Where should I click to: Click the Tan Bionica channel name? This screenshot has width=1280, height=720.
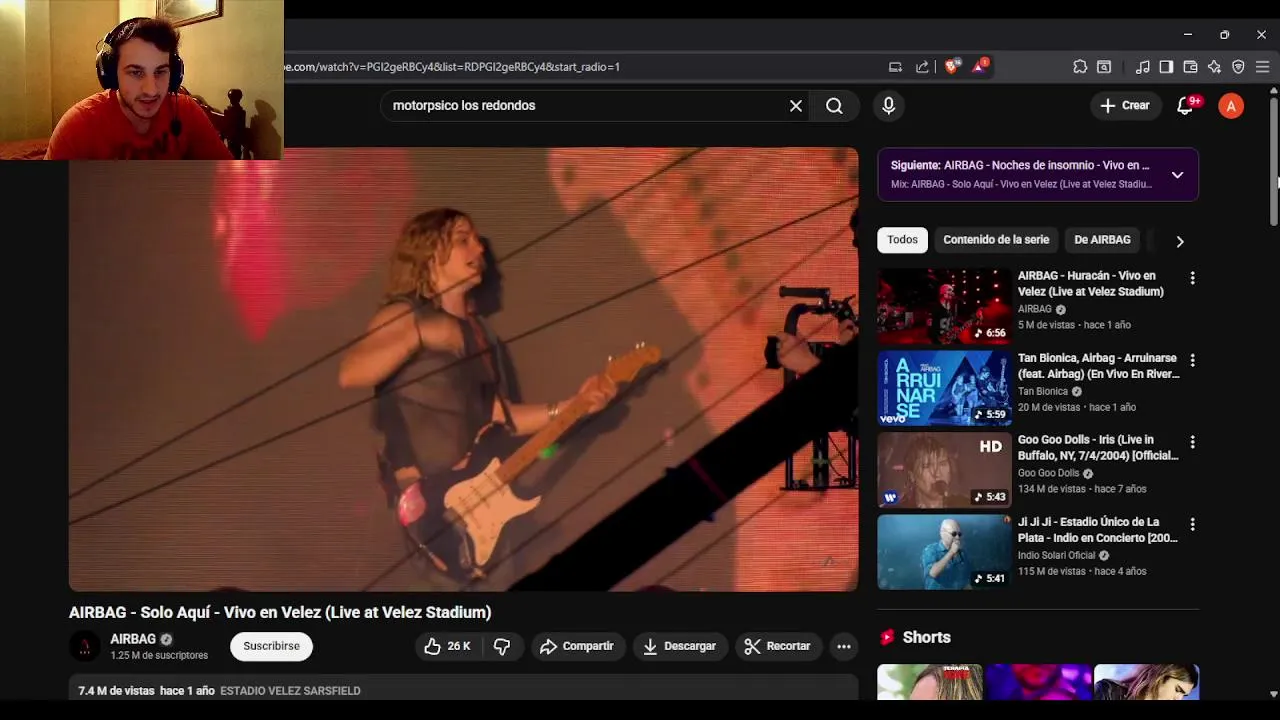tap(1043, 392)
